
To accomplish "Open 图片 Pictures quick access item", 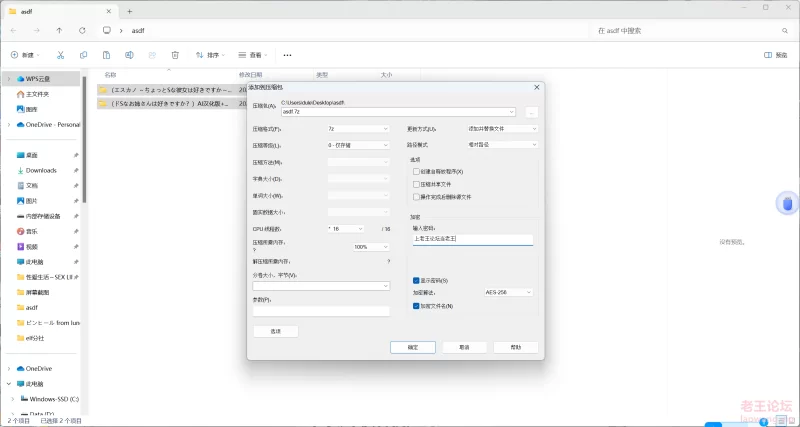I will [28, 201].
